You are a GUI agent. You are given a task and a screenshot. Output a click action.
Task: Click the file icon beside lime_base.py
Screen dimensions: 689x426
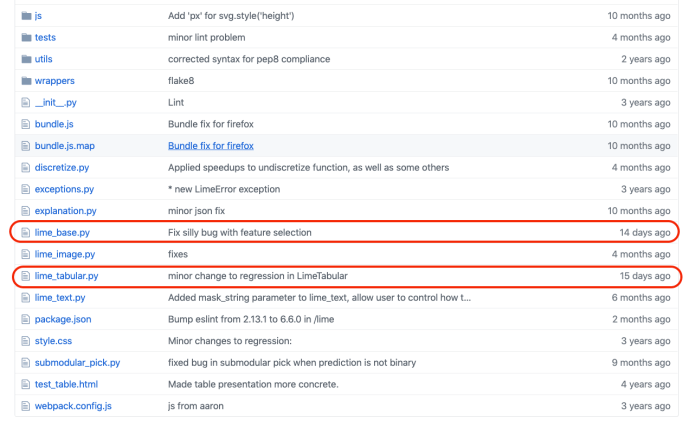coord(26,233)
